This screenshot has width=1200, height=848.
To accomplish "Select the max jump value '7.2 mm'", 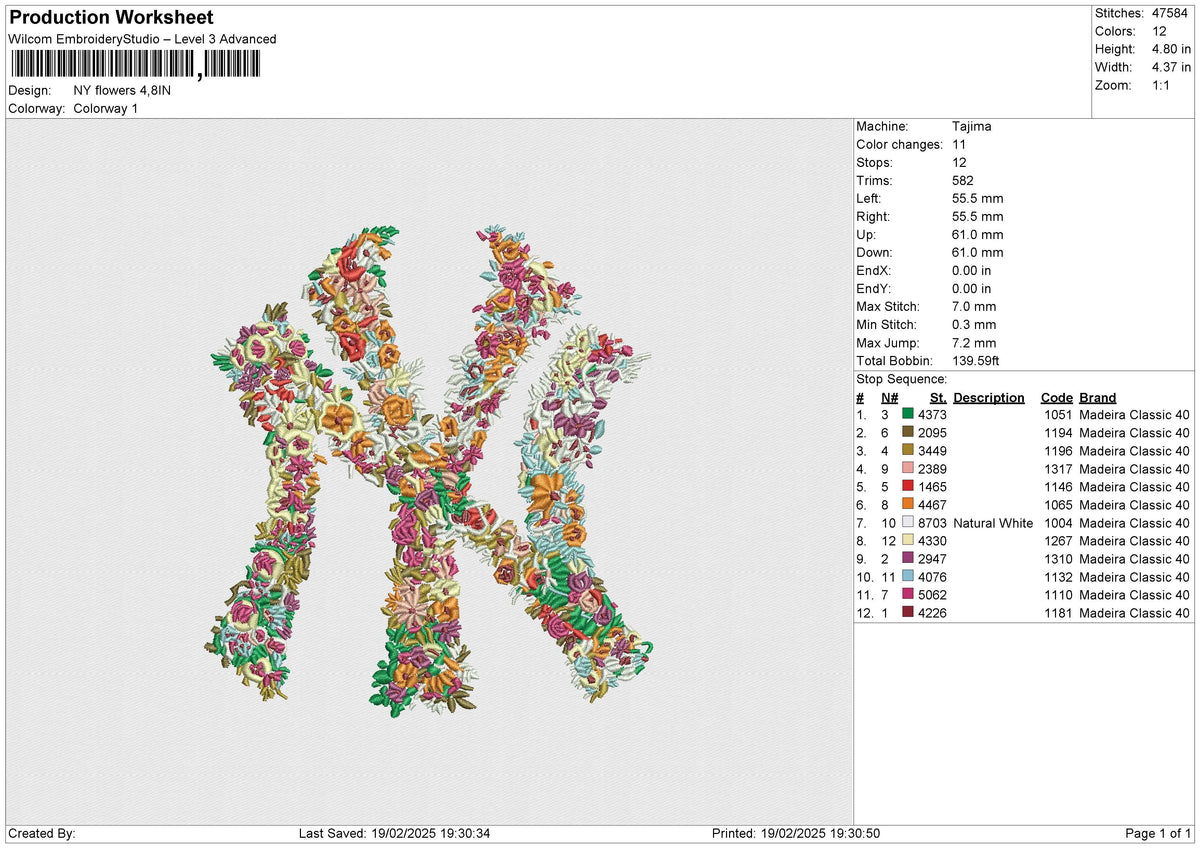I will 974,342.
